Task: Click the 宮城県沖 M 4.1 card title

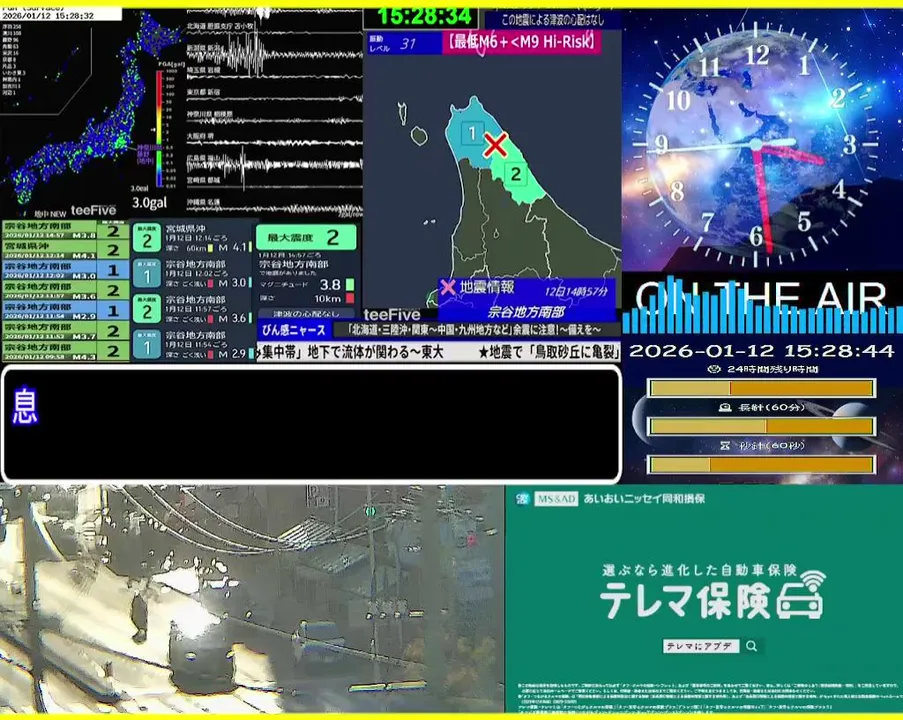Action: [x=185, y=229]
